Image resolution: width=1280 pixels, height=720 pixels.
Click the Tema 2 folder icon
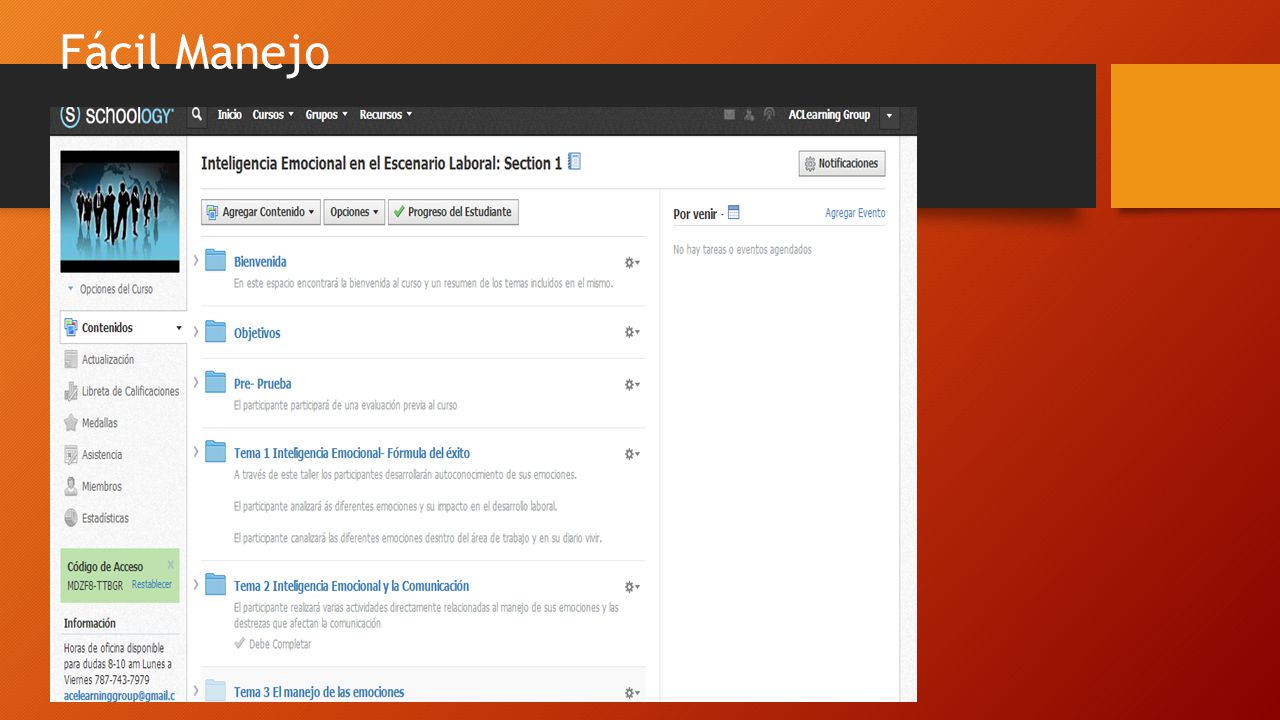click(x=215, y=584)
